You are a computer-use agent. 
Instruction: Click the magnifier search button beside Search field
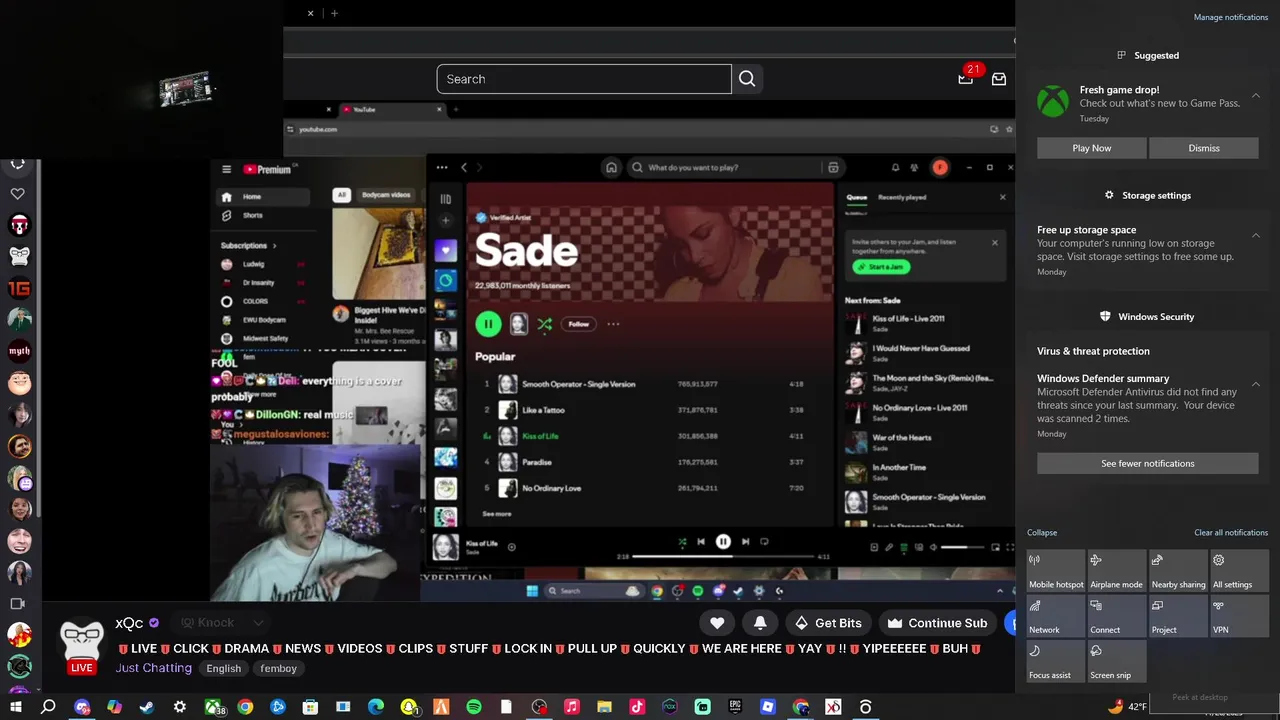(x=747, y=79)
